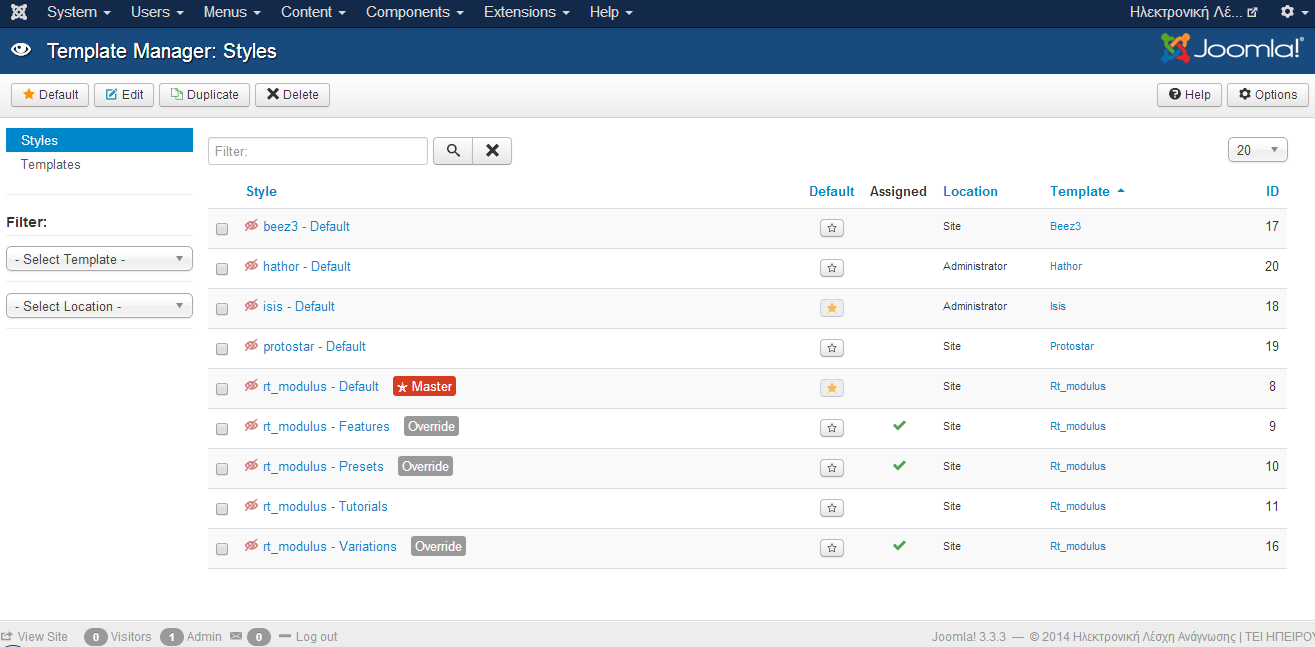Click the messages envelope icon in the status bar
The height and width of the screenshot is (647, 1315).
click(236, 636)
